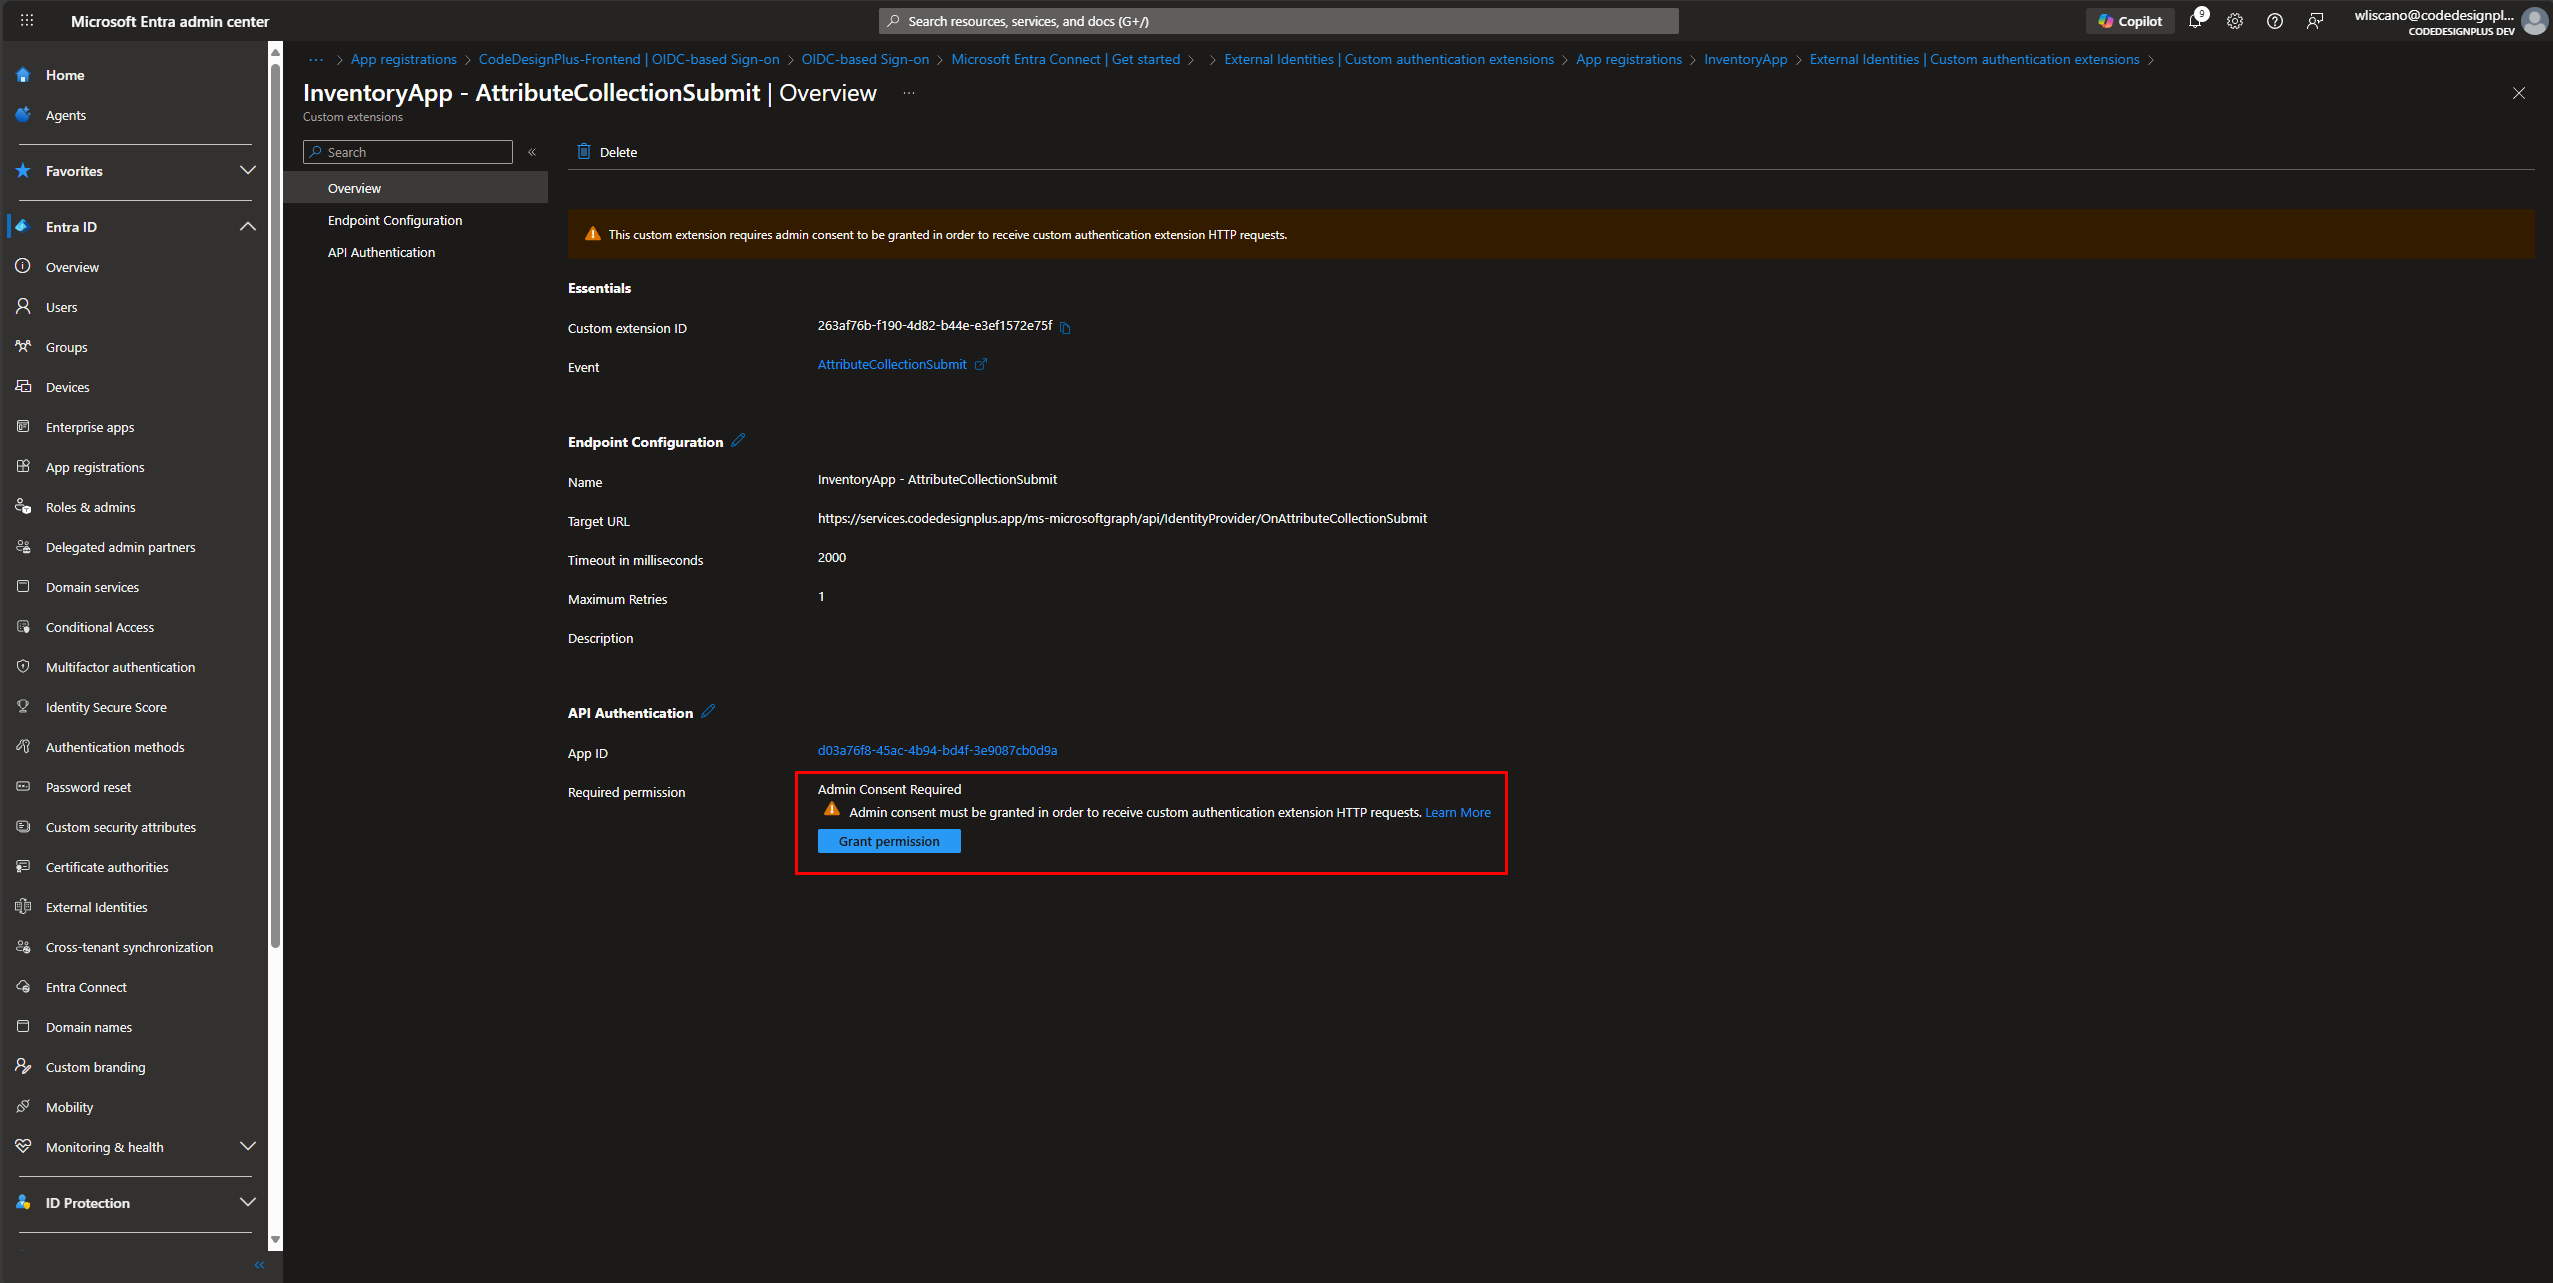Open the App ID d03a76f8 link
Viewport: 2553px width, 1283px height.
point(937,750)
